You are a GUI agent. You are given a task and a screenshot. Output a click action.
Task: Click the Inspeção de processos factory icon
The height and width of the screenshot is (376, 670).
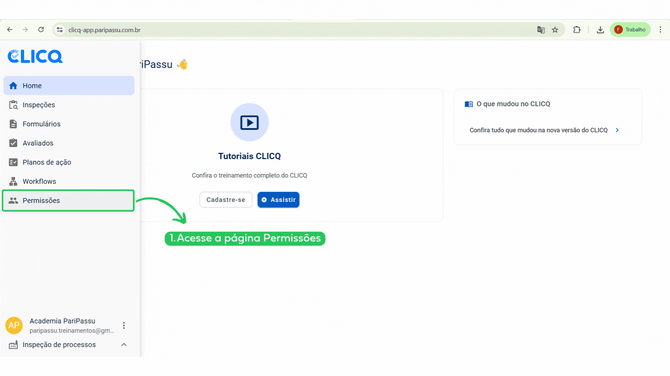point(13,345)
